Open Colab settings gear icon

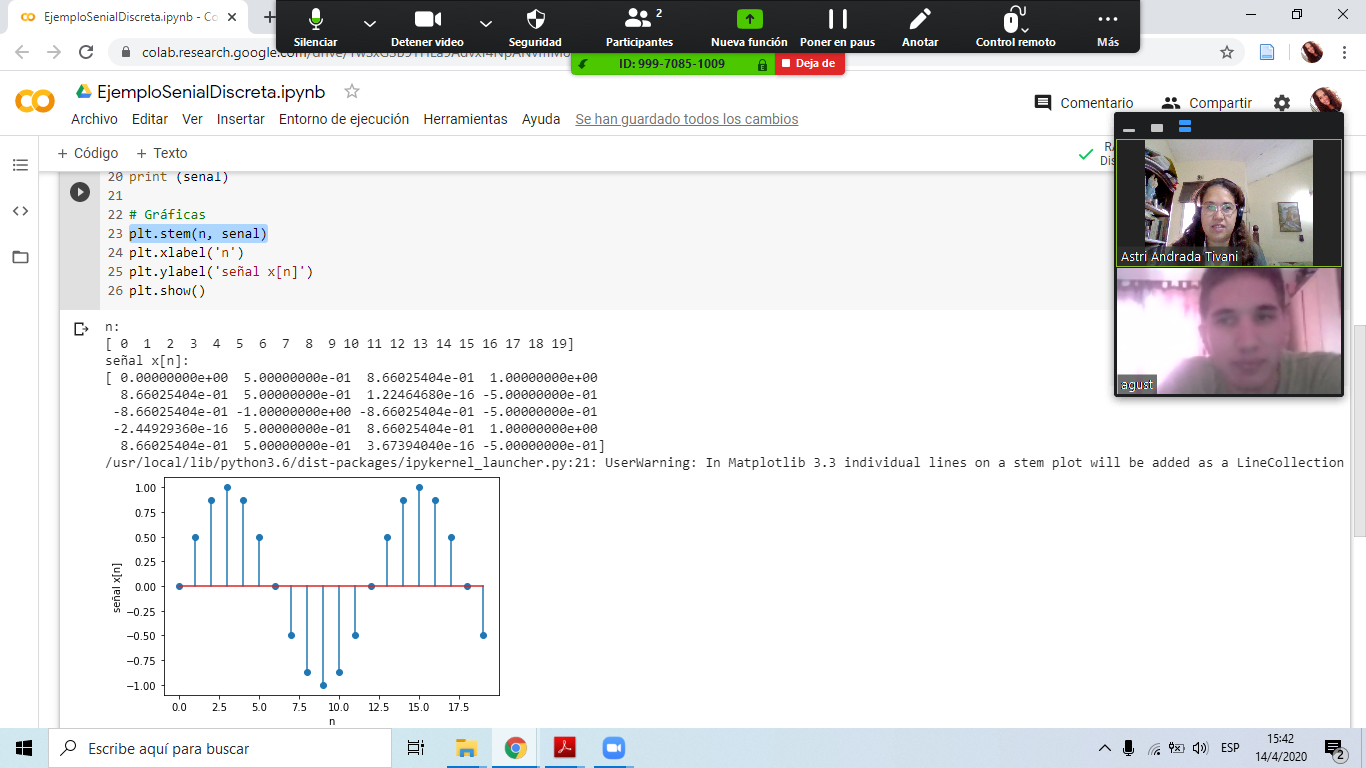click(1281, 103)
